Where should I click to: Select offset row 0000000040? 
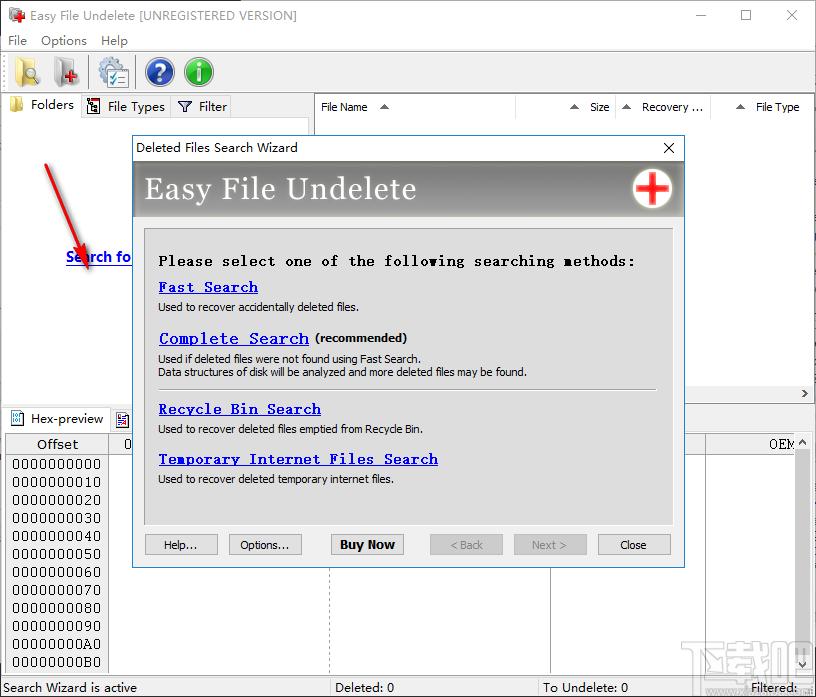[57, 536]
